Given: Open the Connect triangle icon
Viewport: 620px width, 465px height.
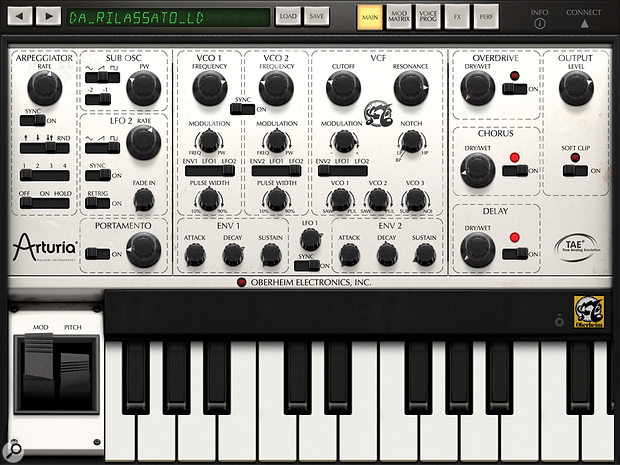Looking at the screenshot, I should (584, 24).
